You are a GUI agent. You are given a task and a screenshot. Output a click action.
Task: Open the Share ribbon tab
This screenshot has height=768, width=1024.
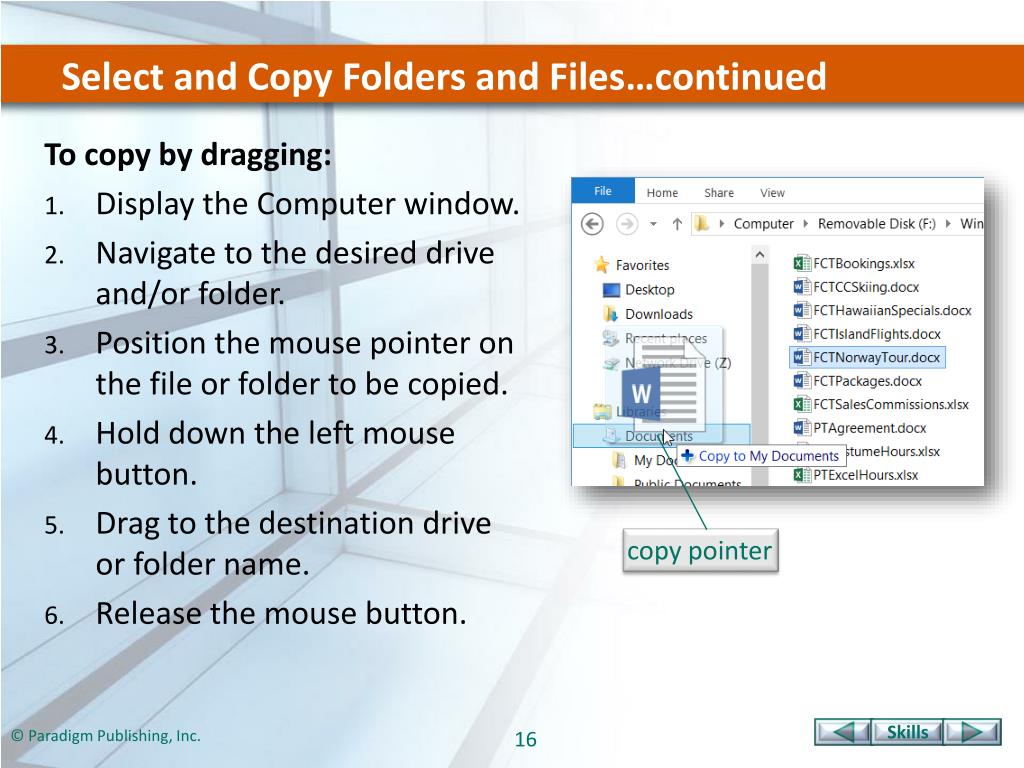[x=719, y=193]
